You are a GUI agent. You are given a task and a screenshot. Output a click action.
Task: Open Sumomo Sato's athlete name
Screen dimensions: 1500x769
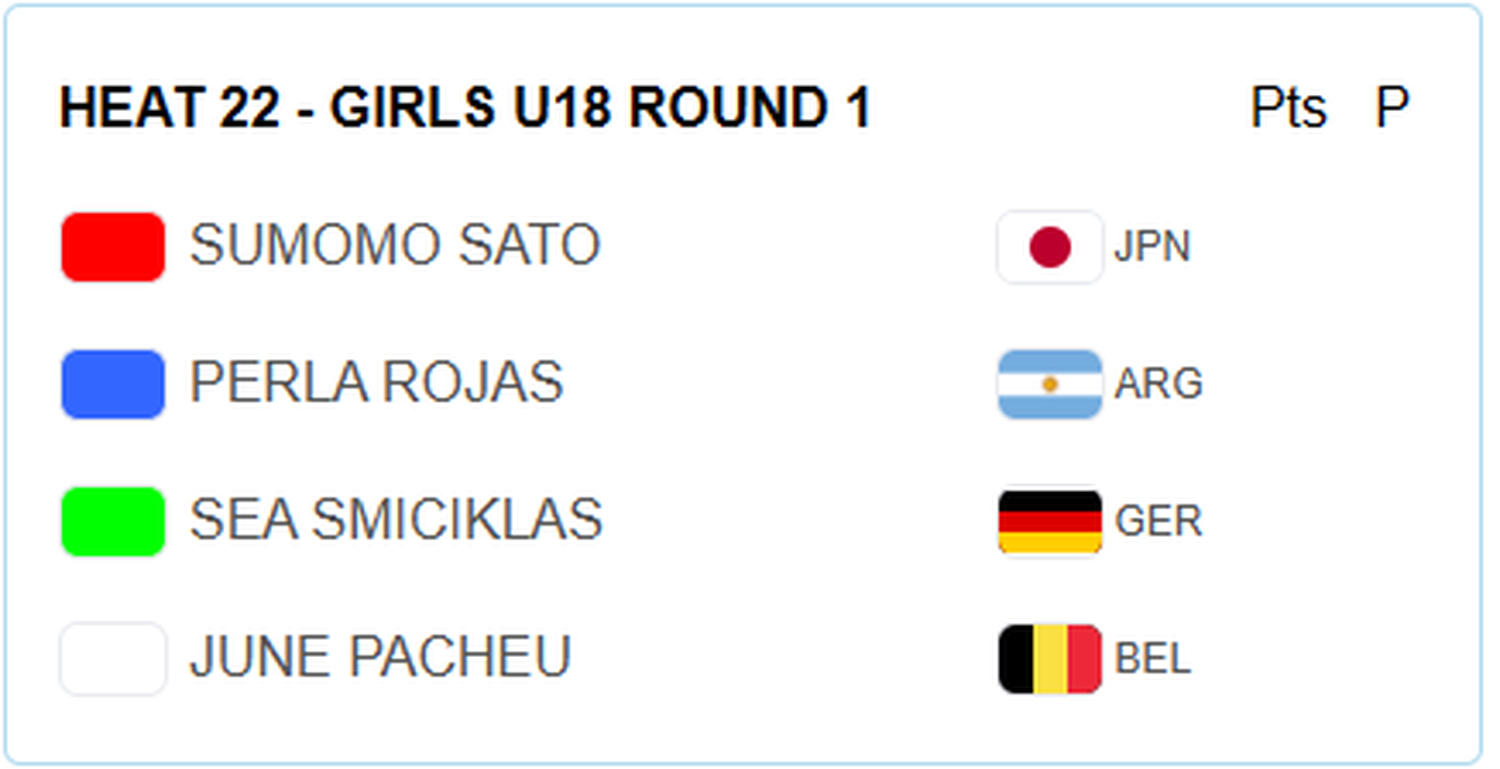(x=395, y=245)
